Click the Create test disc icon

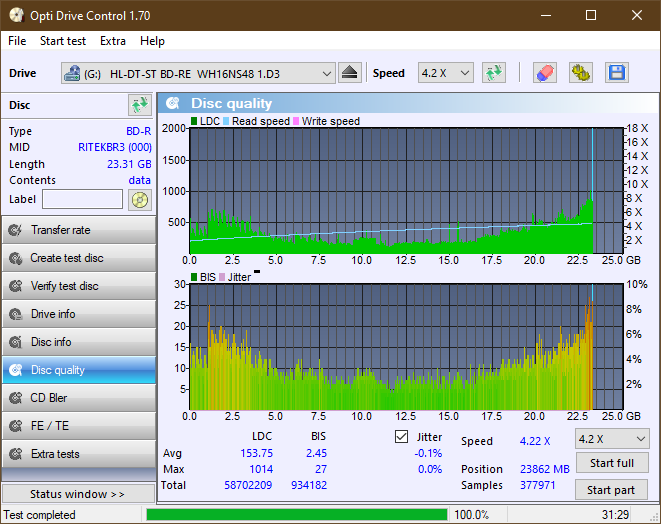point(16,258)
